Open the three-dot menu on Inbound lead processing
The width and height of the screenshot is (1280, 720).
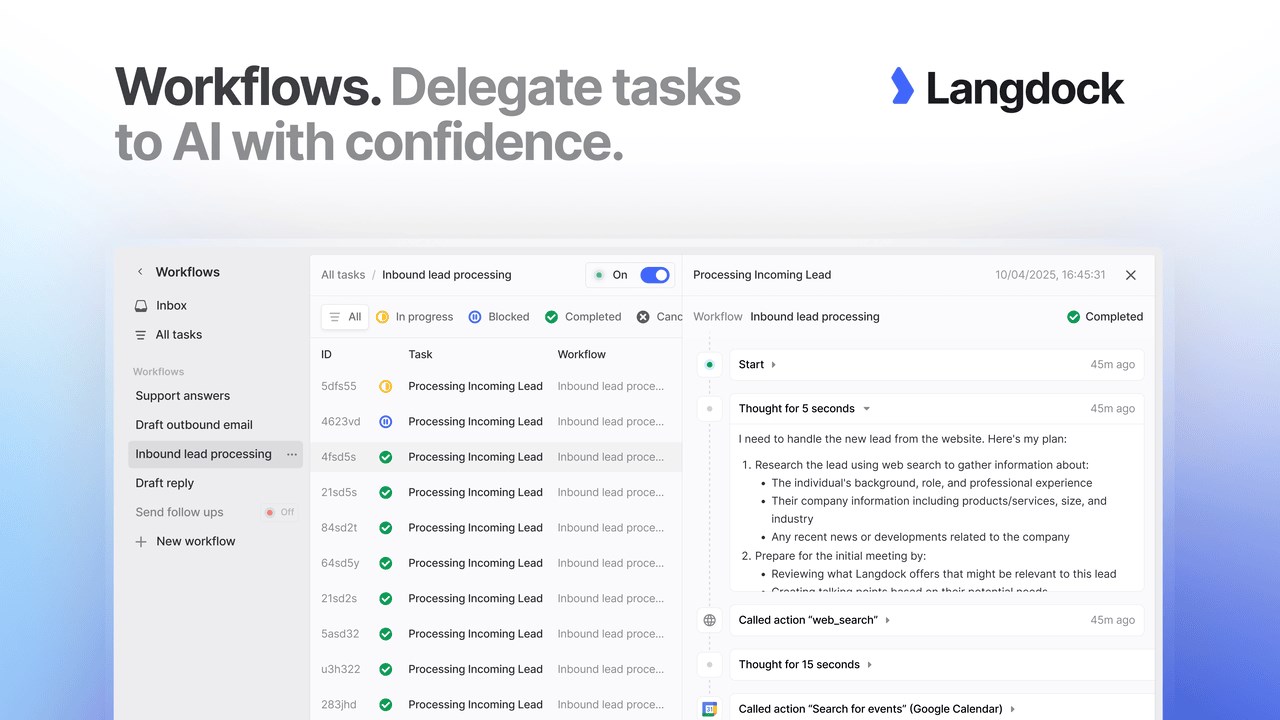pyautogui.click(x=292, y=454)
